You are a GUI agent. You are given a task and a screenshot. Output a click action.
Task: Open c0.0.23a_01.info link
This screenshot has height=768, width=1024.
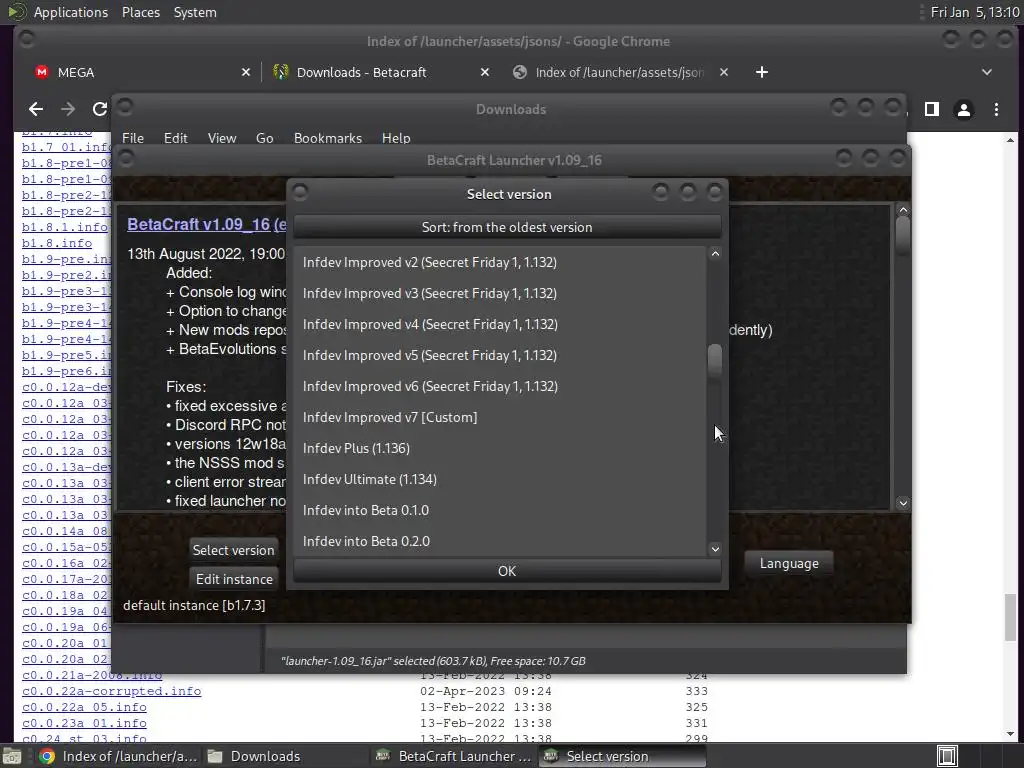click(84, 723)
